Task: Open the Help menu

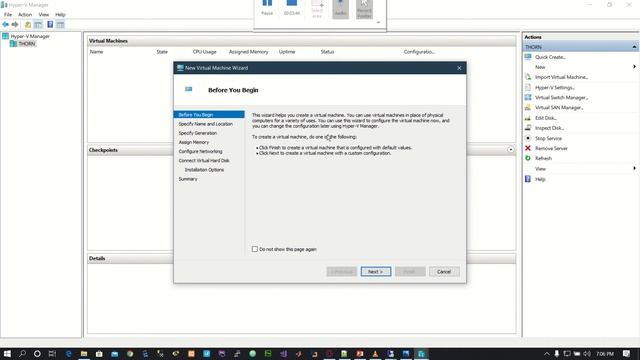Action: pos(60,14)
